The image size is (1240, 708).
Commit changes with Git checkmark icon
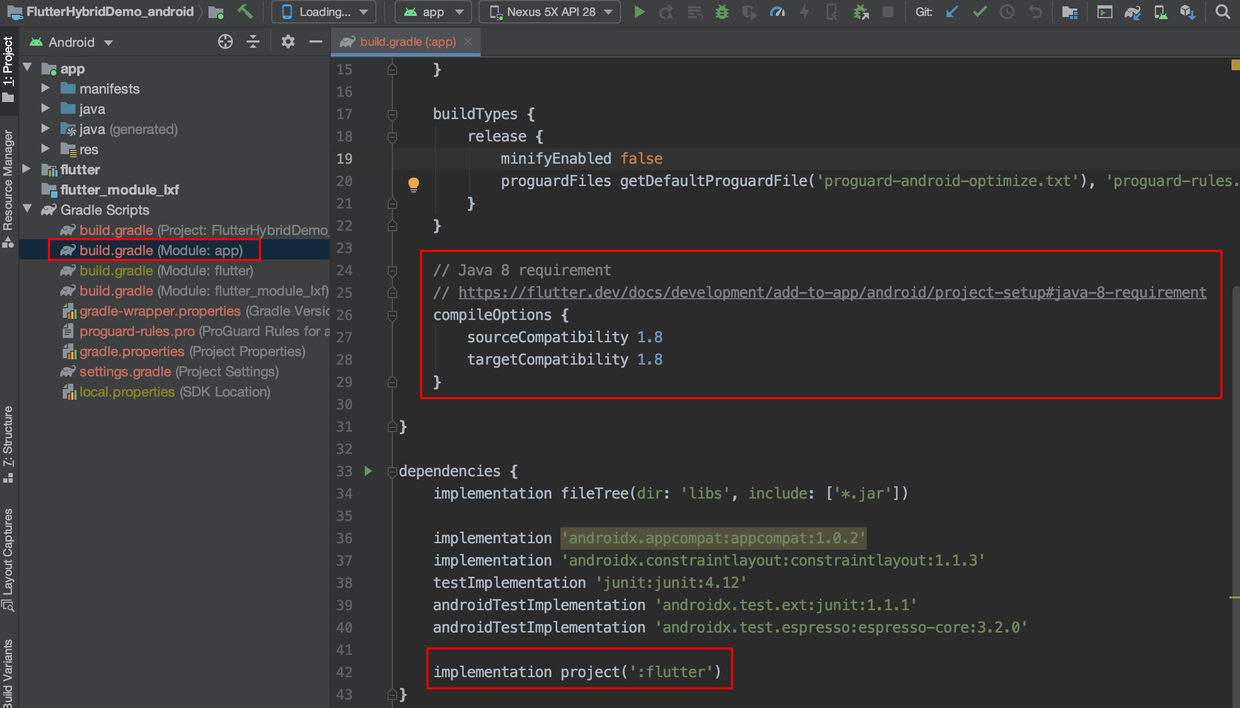tap(979, 12)
